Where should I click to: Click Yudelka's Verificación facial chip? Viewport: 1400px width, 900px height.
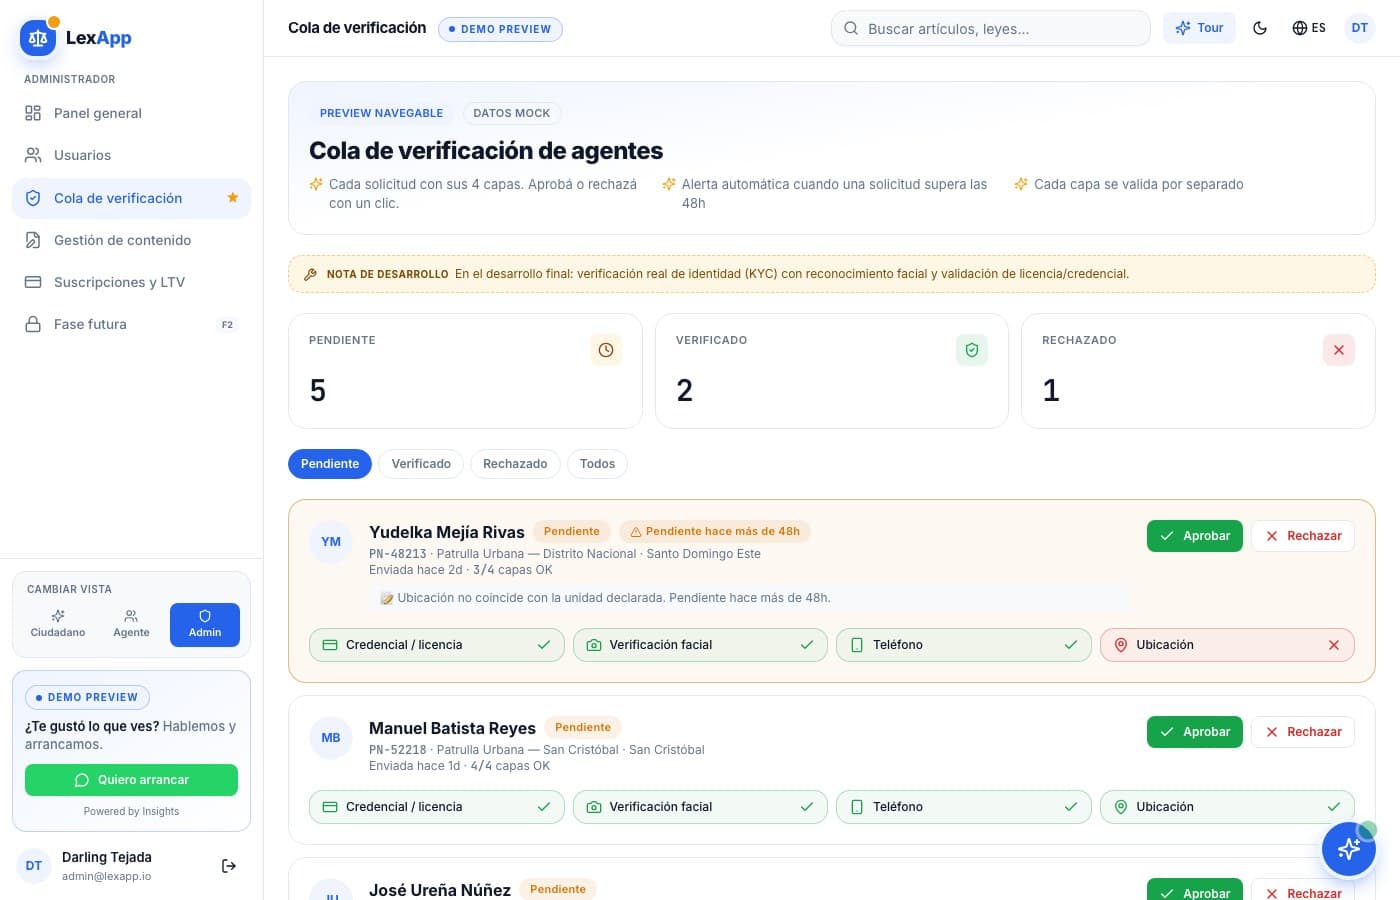[700, 645]
